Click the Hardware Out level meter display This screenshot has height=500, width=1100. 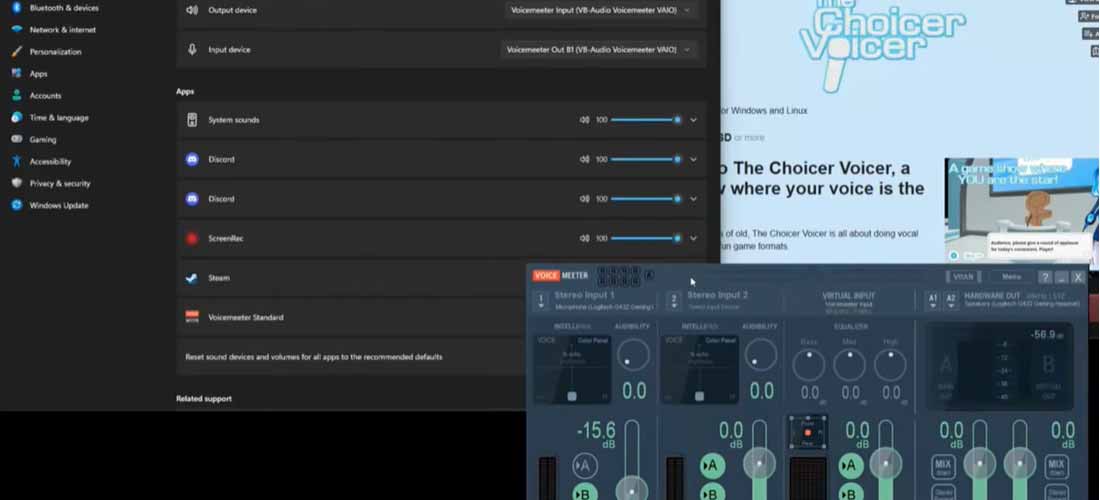(x=999, y=367)
